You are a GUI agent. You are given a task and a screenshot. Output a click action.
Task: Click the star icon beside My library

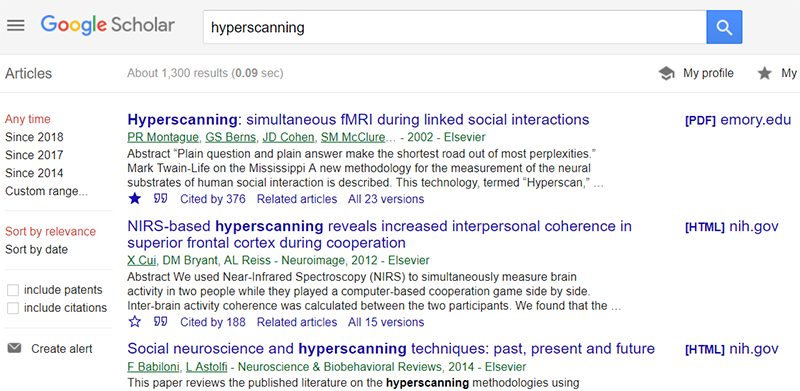point(764,74)
